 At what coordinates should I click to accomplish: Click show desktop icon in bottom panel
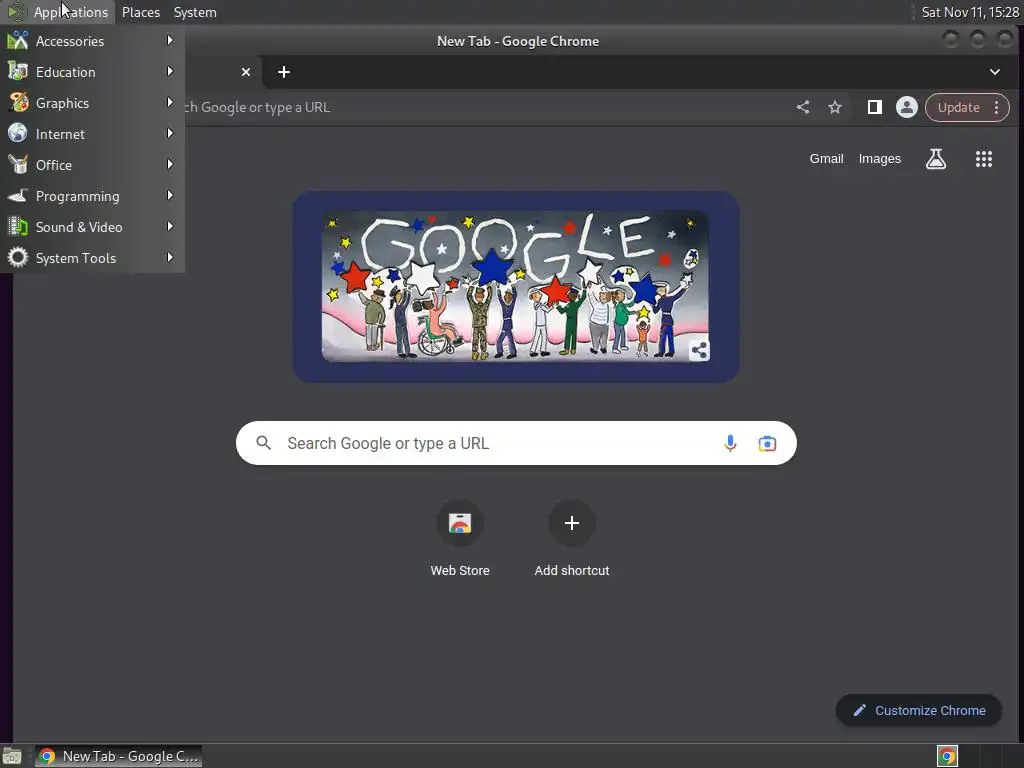click(12, 756)
